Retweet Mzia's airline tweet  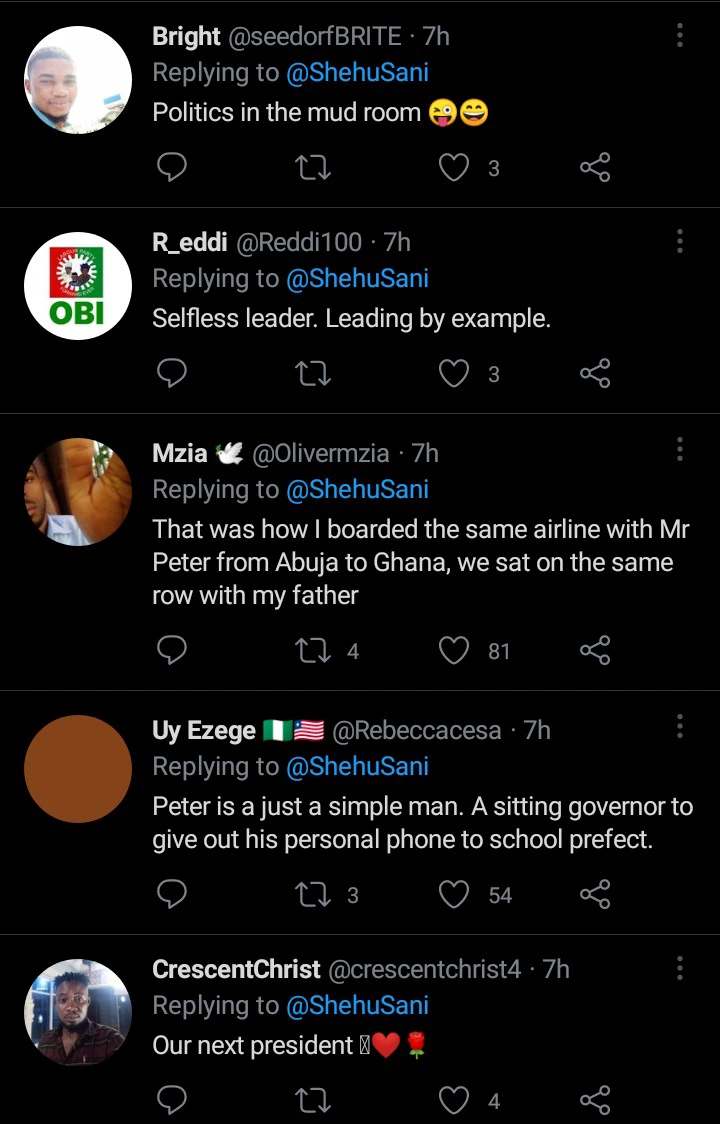click(x=314, y=651)
